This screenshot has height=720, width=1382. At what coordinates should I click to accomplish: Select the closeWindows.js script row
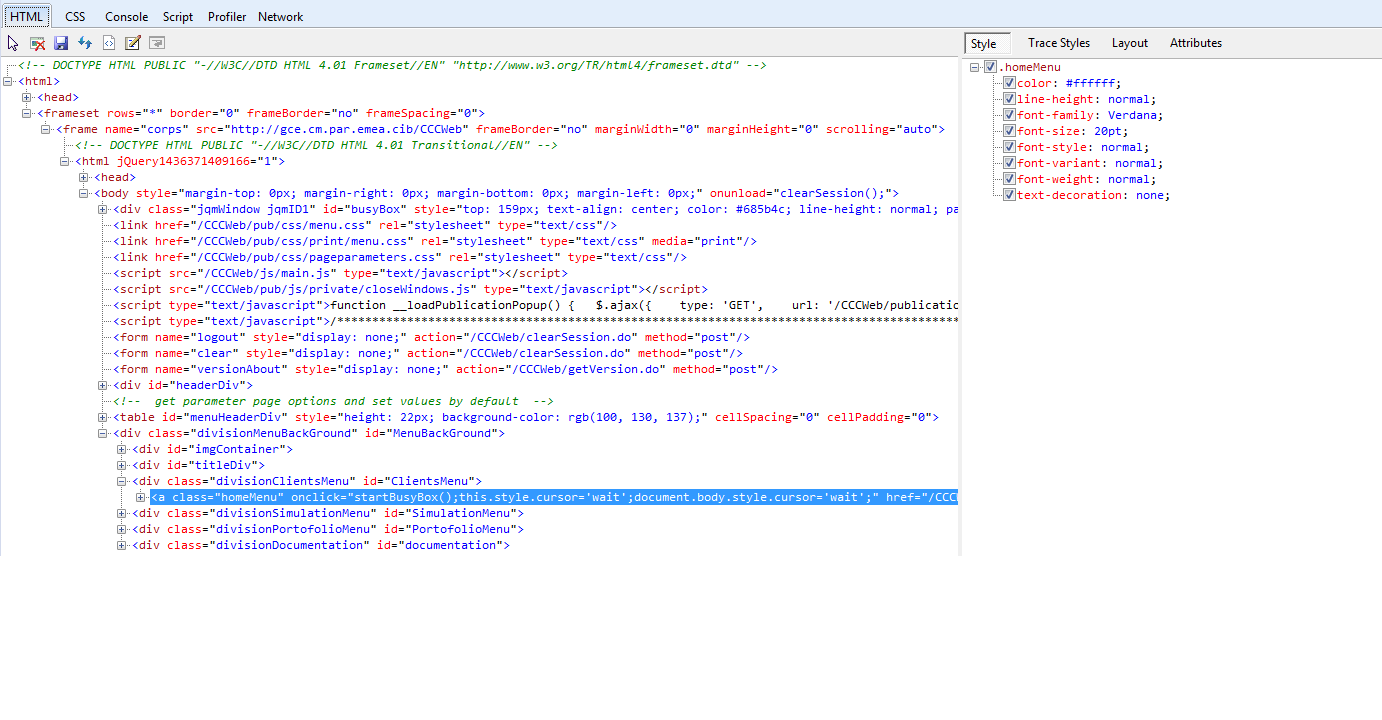tap(410, 289)
